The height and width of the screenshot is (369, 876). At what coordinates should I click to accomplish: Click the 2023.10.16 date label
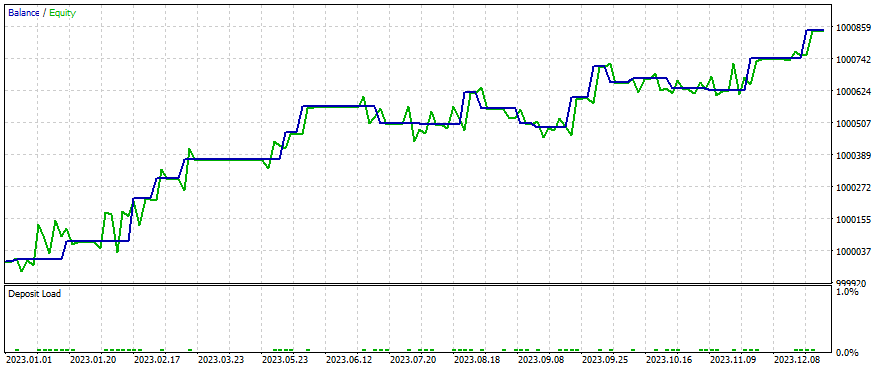click(x=670, y=359)
